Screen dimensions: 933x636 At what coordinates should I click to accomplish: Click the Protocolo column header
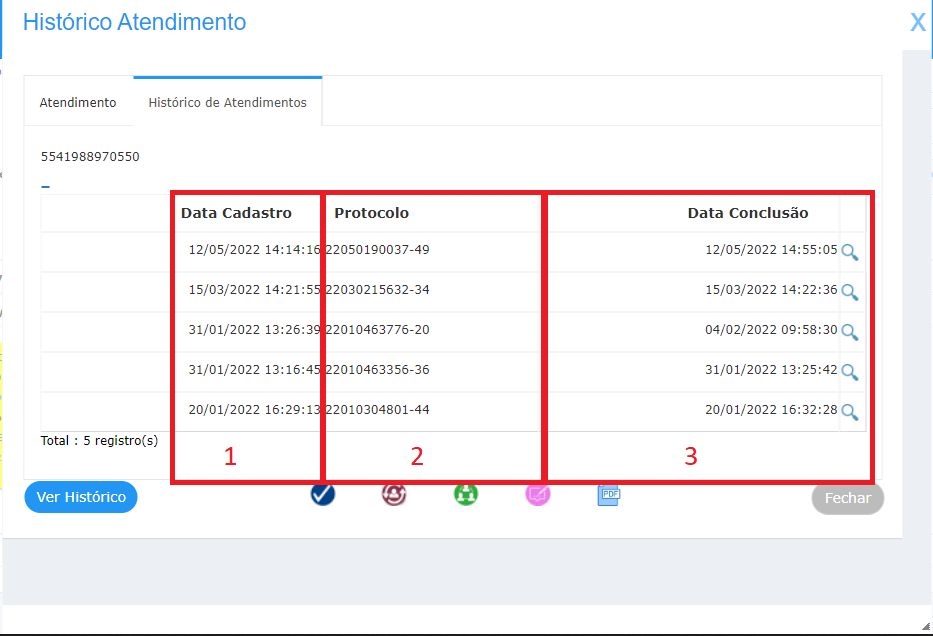click(371, 213)
